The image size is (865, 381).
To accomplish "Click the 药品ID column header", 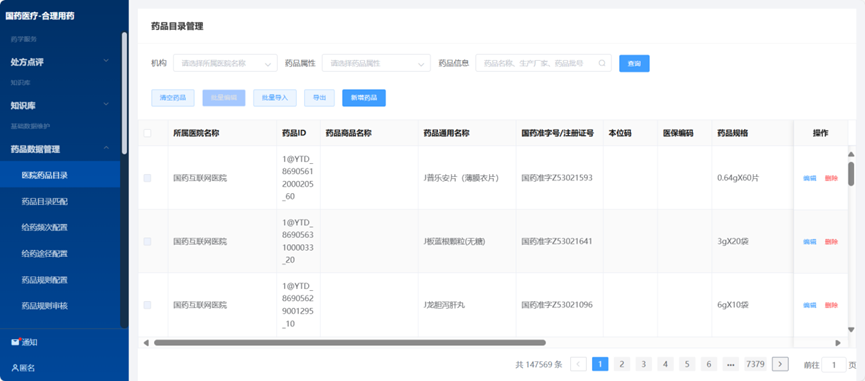I will tap(298, 133).
